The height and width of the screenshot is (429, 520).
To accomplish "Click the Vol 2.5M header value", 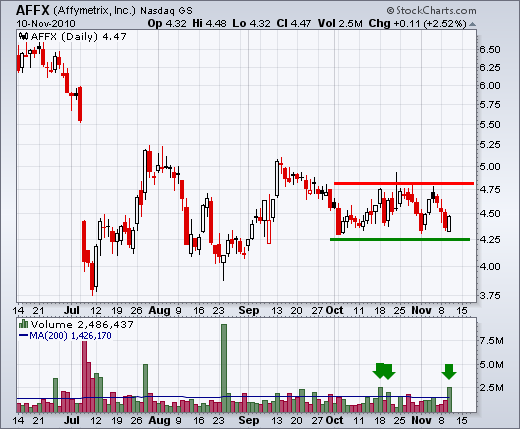I will pyautogui.click(x=340, y=23).
